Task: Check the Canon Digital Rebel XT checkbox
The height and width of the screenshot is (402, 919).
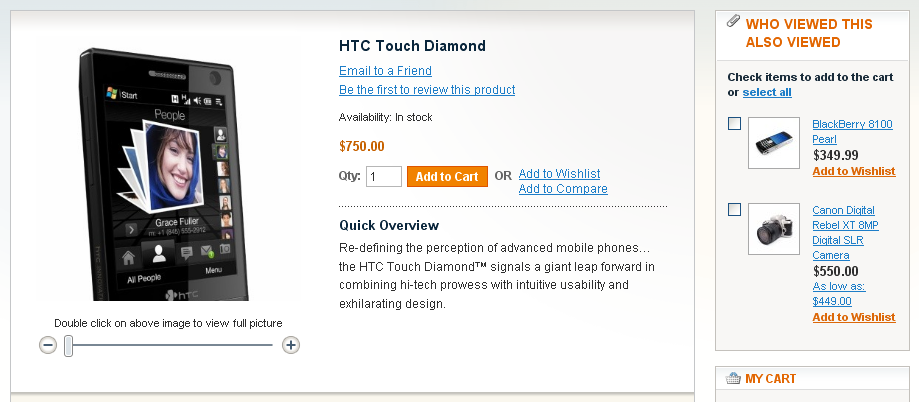Action: click(x=734, y=210)
